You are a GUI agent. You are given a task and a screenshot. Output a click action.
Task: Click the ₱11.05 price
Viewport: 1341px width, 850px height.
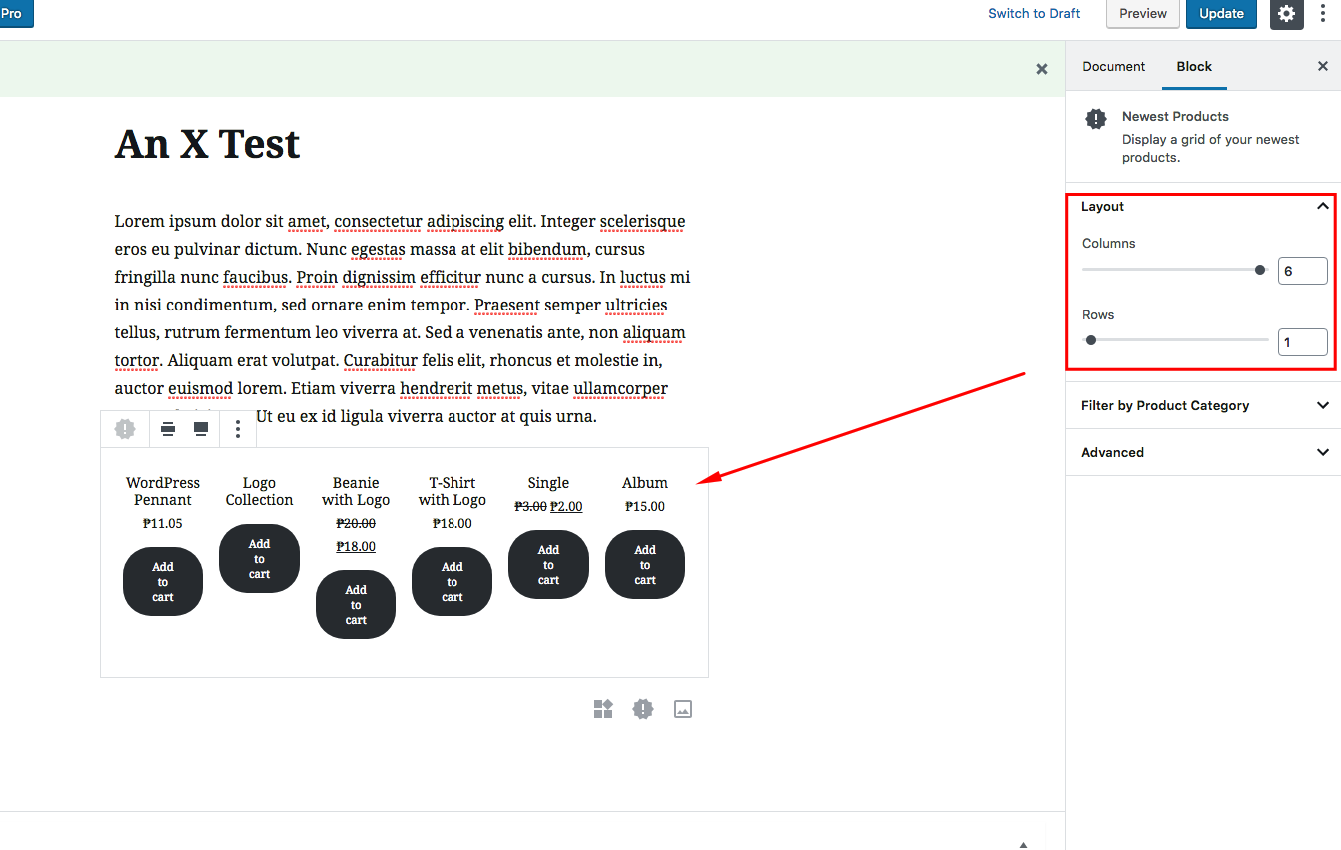coord(163,523)
